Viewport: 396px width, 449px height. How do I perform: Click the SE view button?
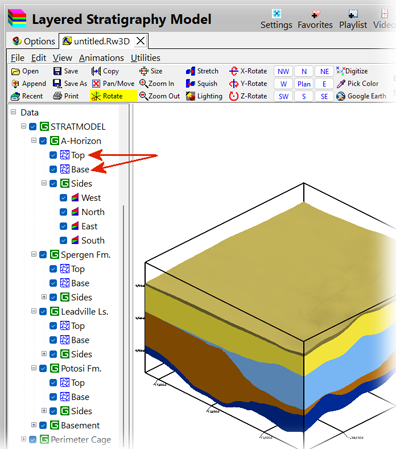(x=324, y=96)
